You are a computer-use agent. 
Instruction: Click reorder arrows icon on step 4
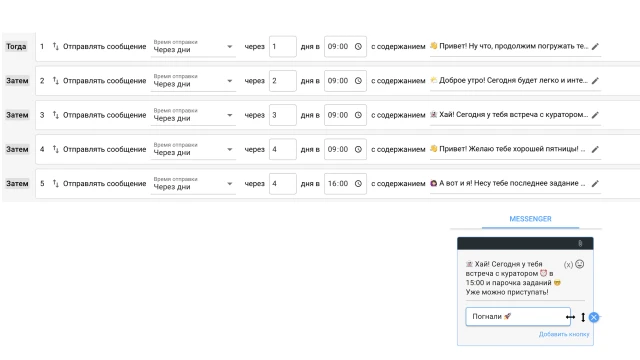click(56, 149)
